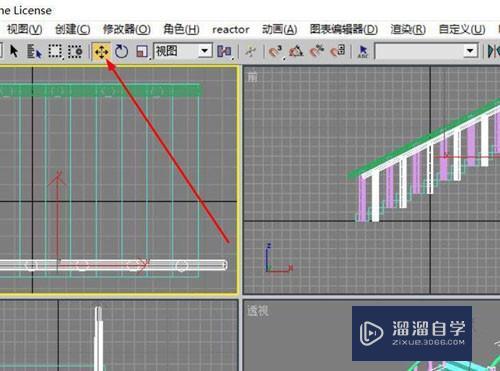
Task: Click the 透视 viewport label
Action: point(258,311)
